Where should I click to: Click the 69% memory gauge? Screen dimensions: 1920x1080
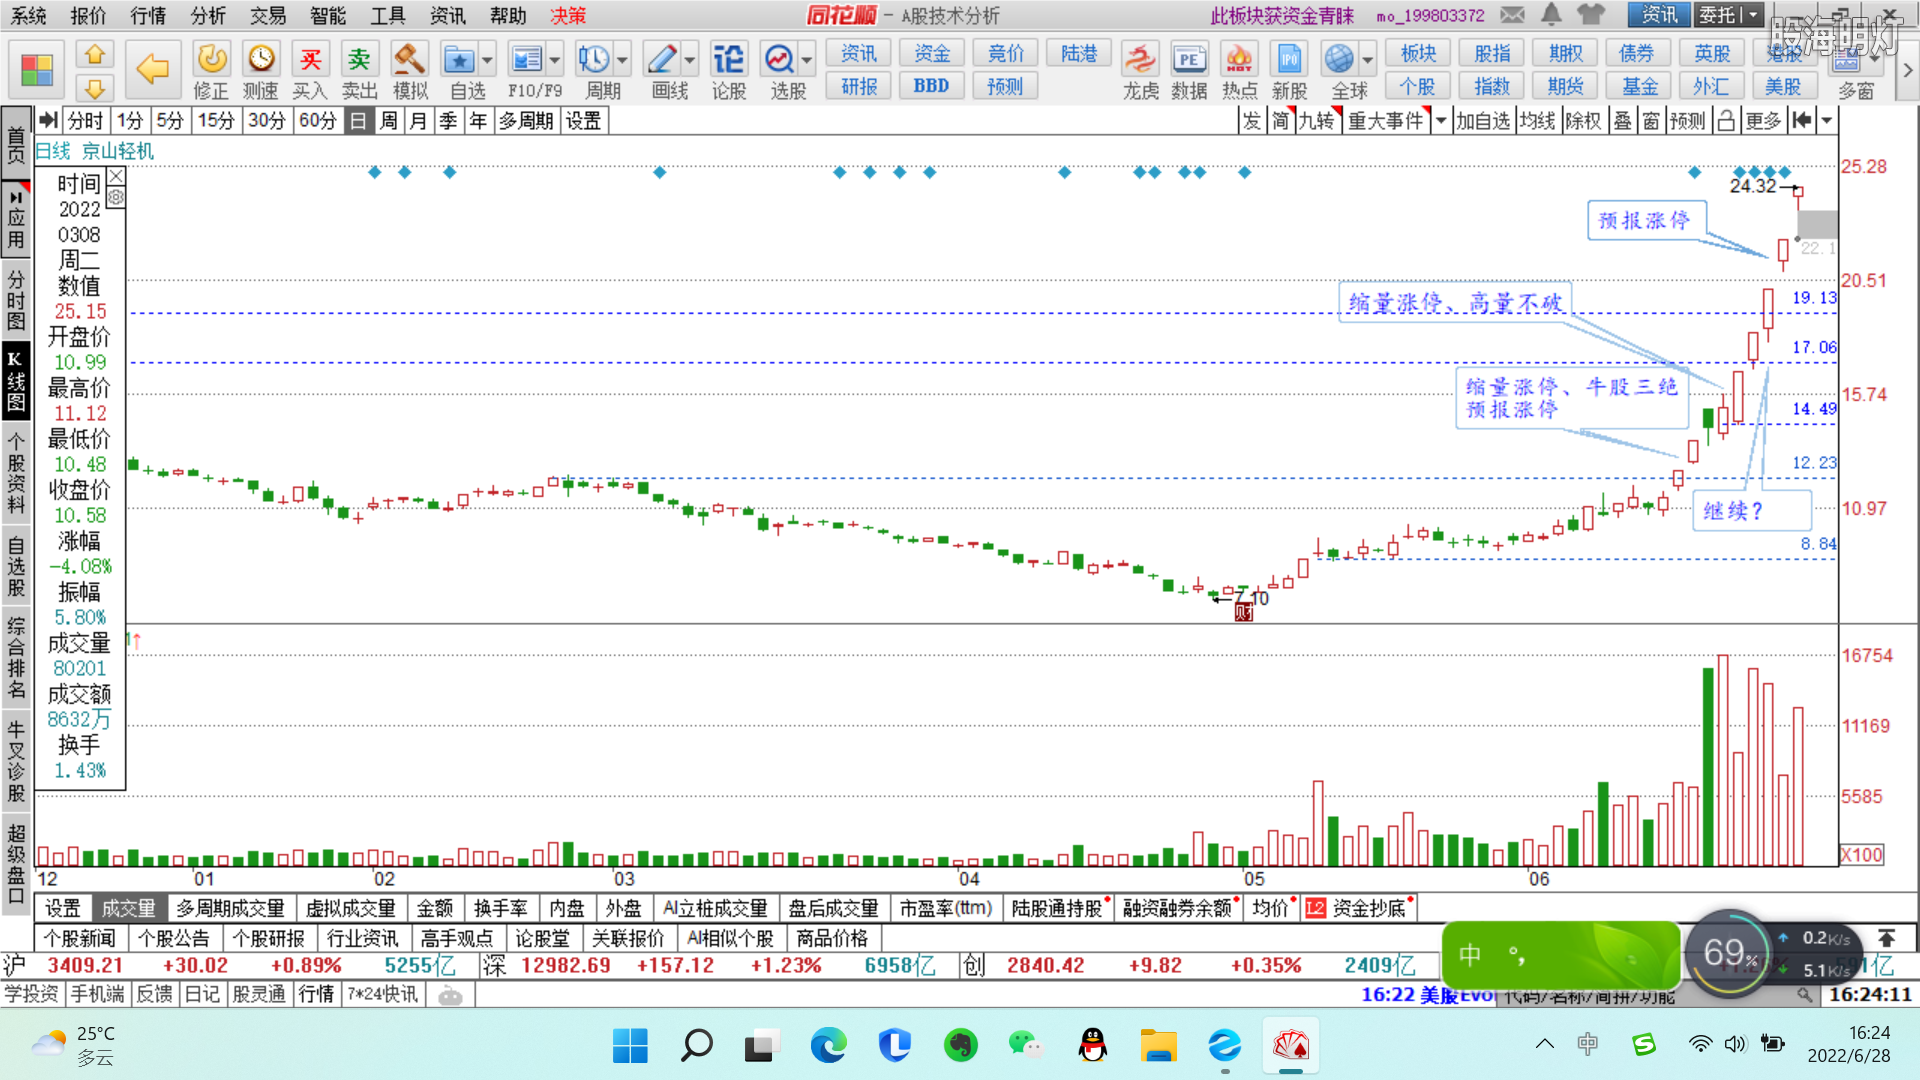(1729, 953)
